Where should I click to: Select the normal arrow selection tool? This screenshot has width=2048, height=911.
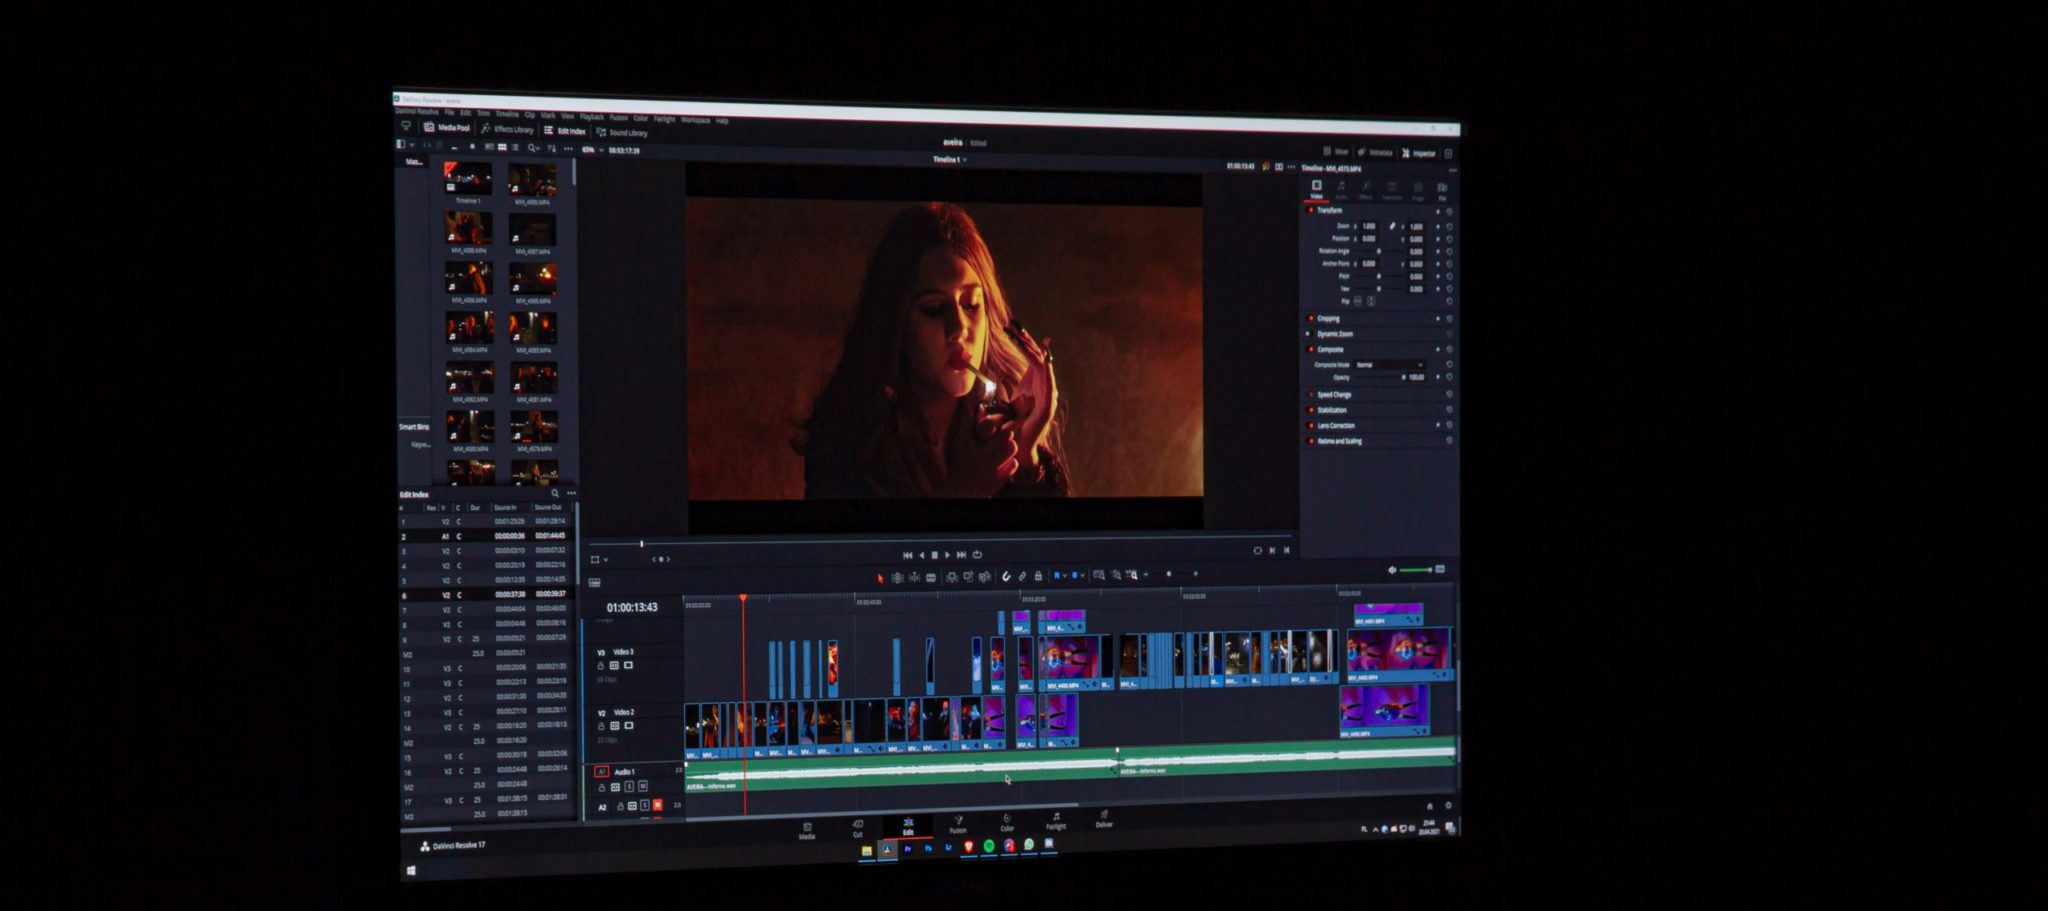[880, 578]
